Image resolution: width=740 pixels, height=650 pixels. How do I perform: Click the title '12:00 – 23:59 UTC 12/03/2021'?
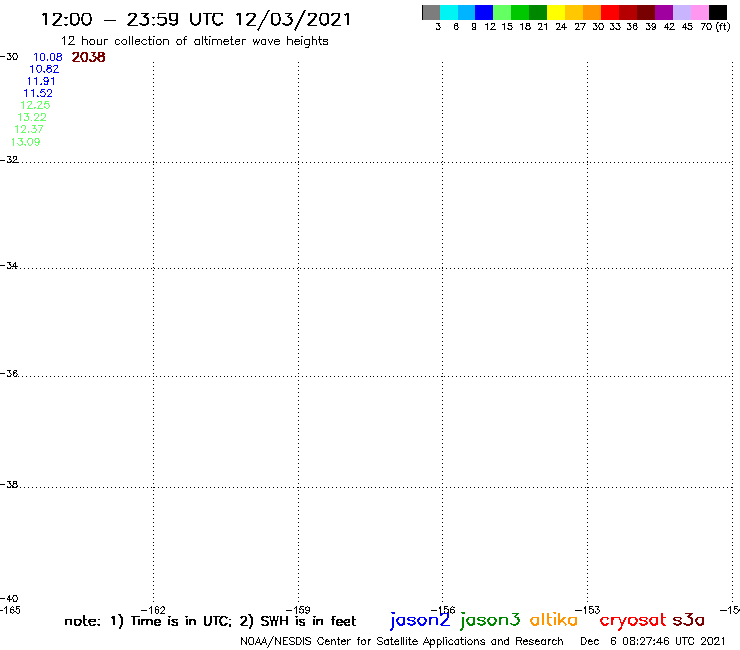(x=196, y=19)
